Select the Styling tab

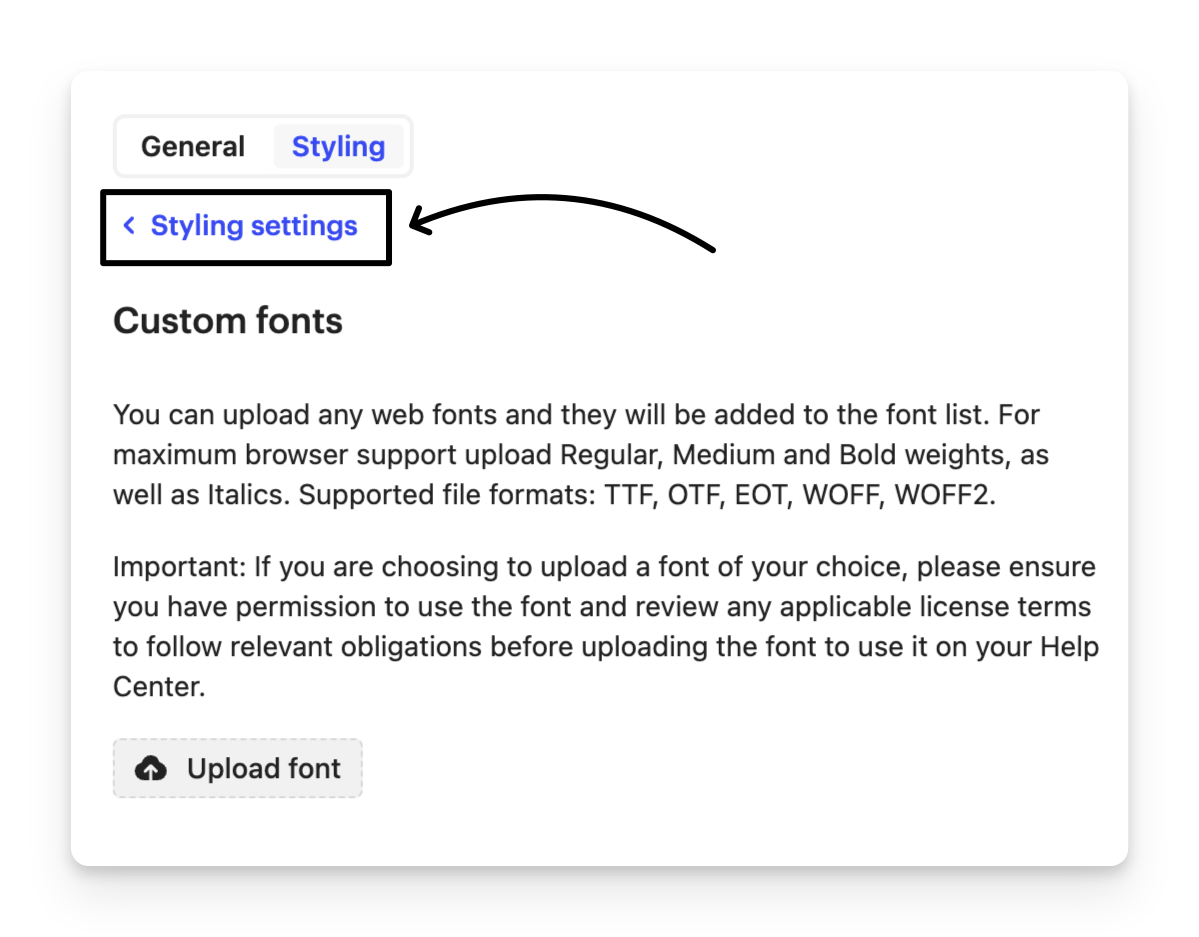[338, 147]
